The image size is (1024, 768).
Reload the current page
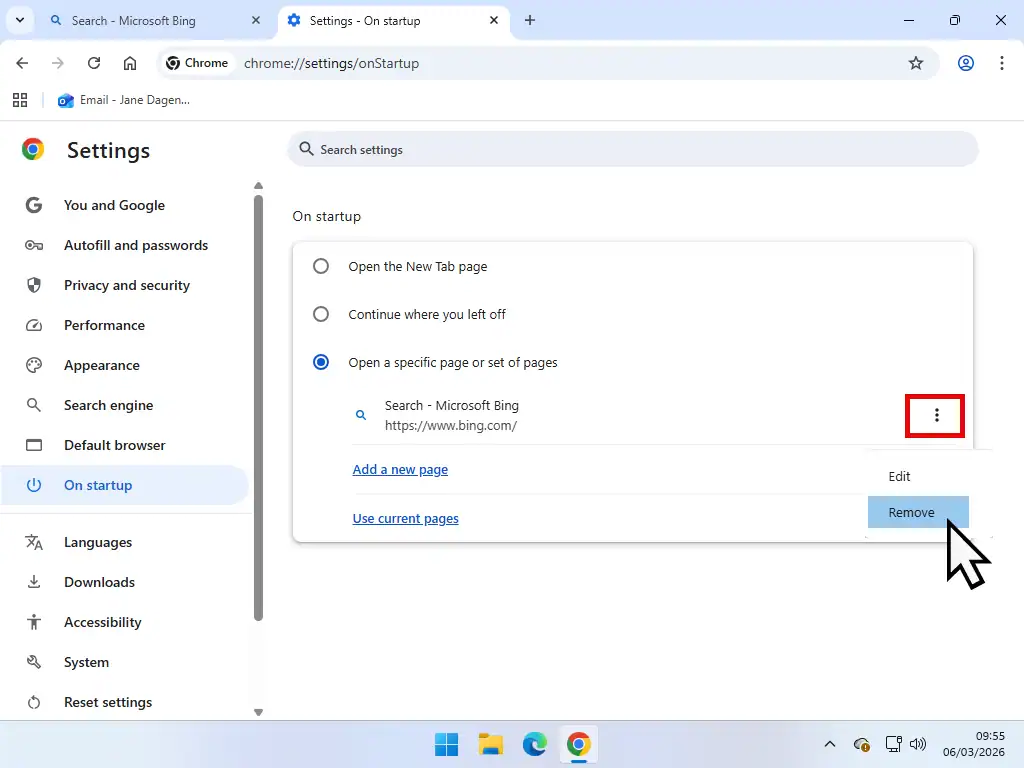(x=94, y=62)
